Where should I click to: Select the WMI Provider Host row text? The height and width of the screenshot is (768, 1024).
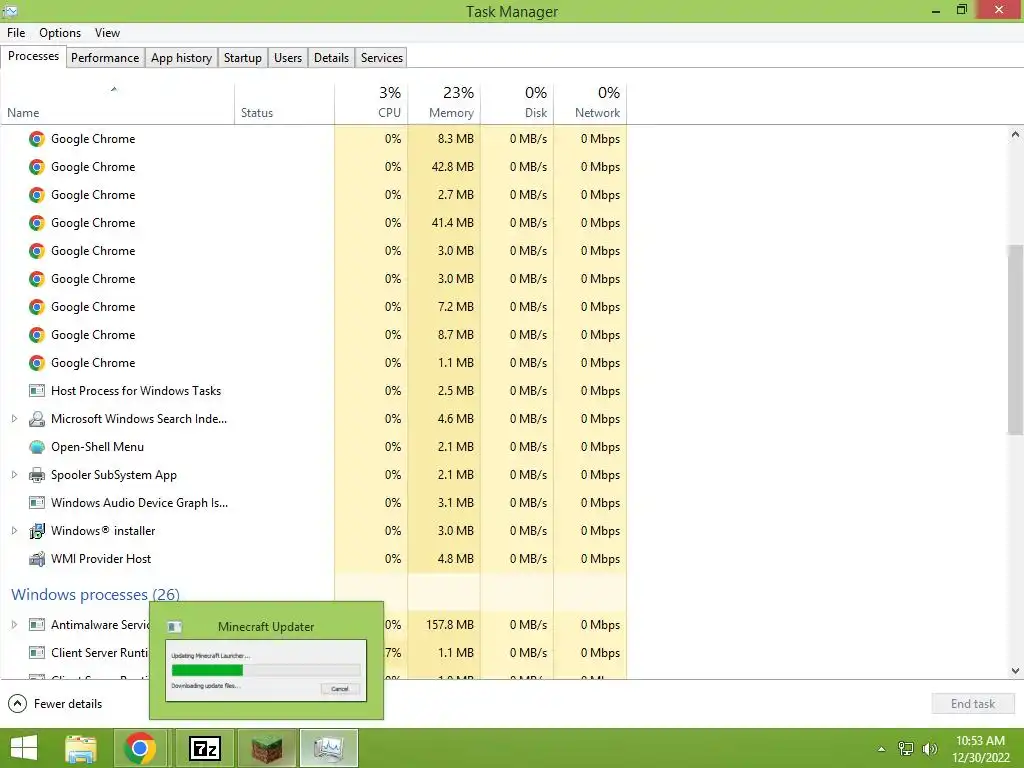click(101, 559)
